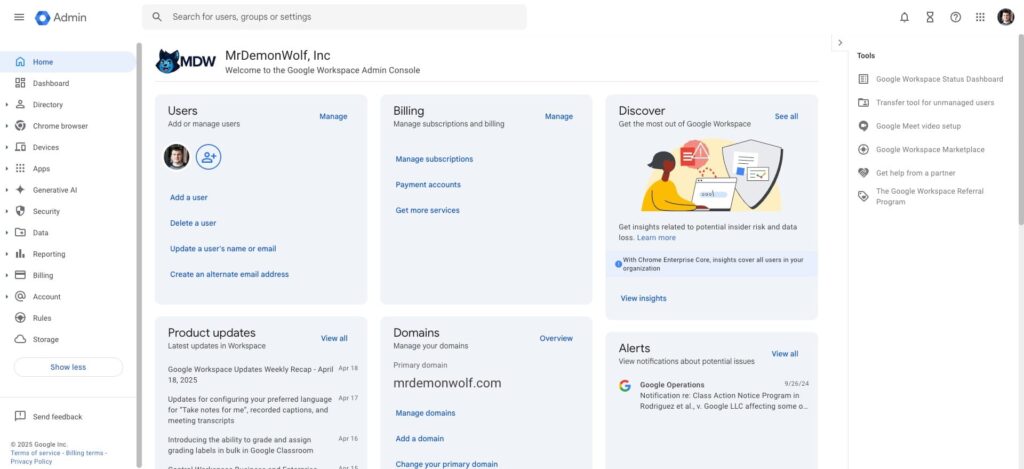The image size is (1024, 469).
Task: Click the Google Admin logo
Action: tap(61, 18)
